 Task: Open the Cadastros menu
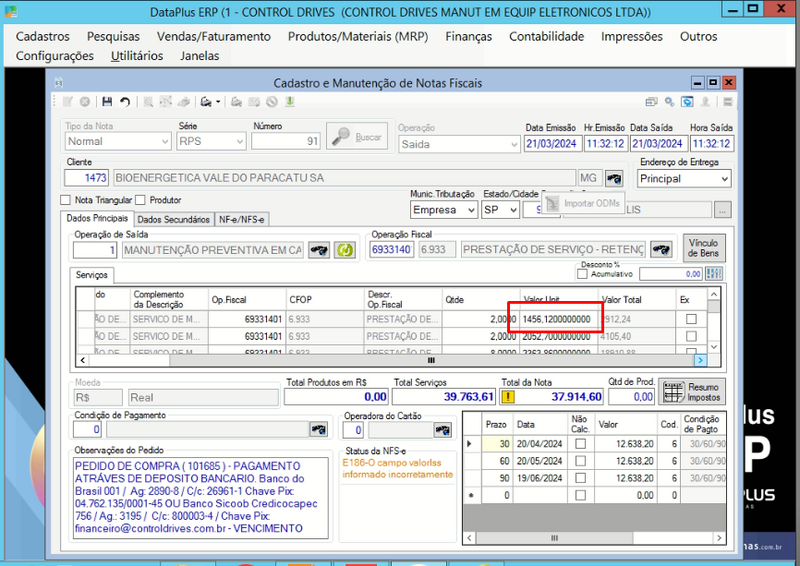pyautogui.click(x=43, y=37)
